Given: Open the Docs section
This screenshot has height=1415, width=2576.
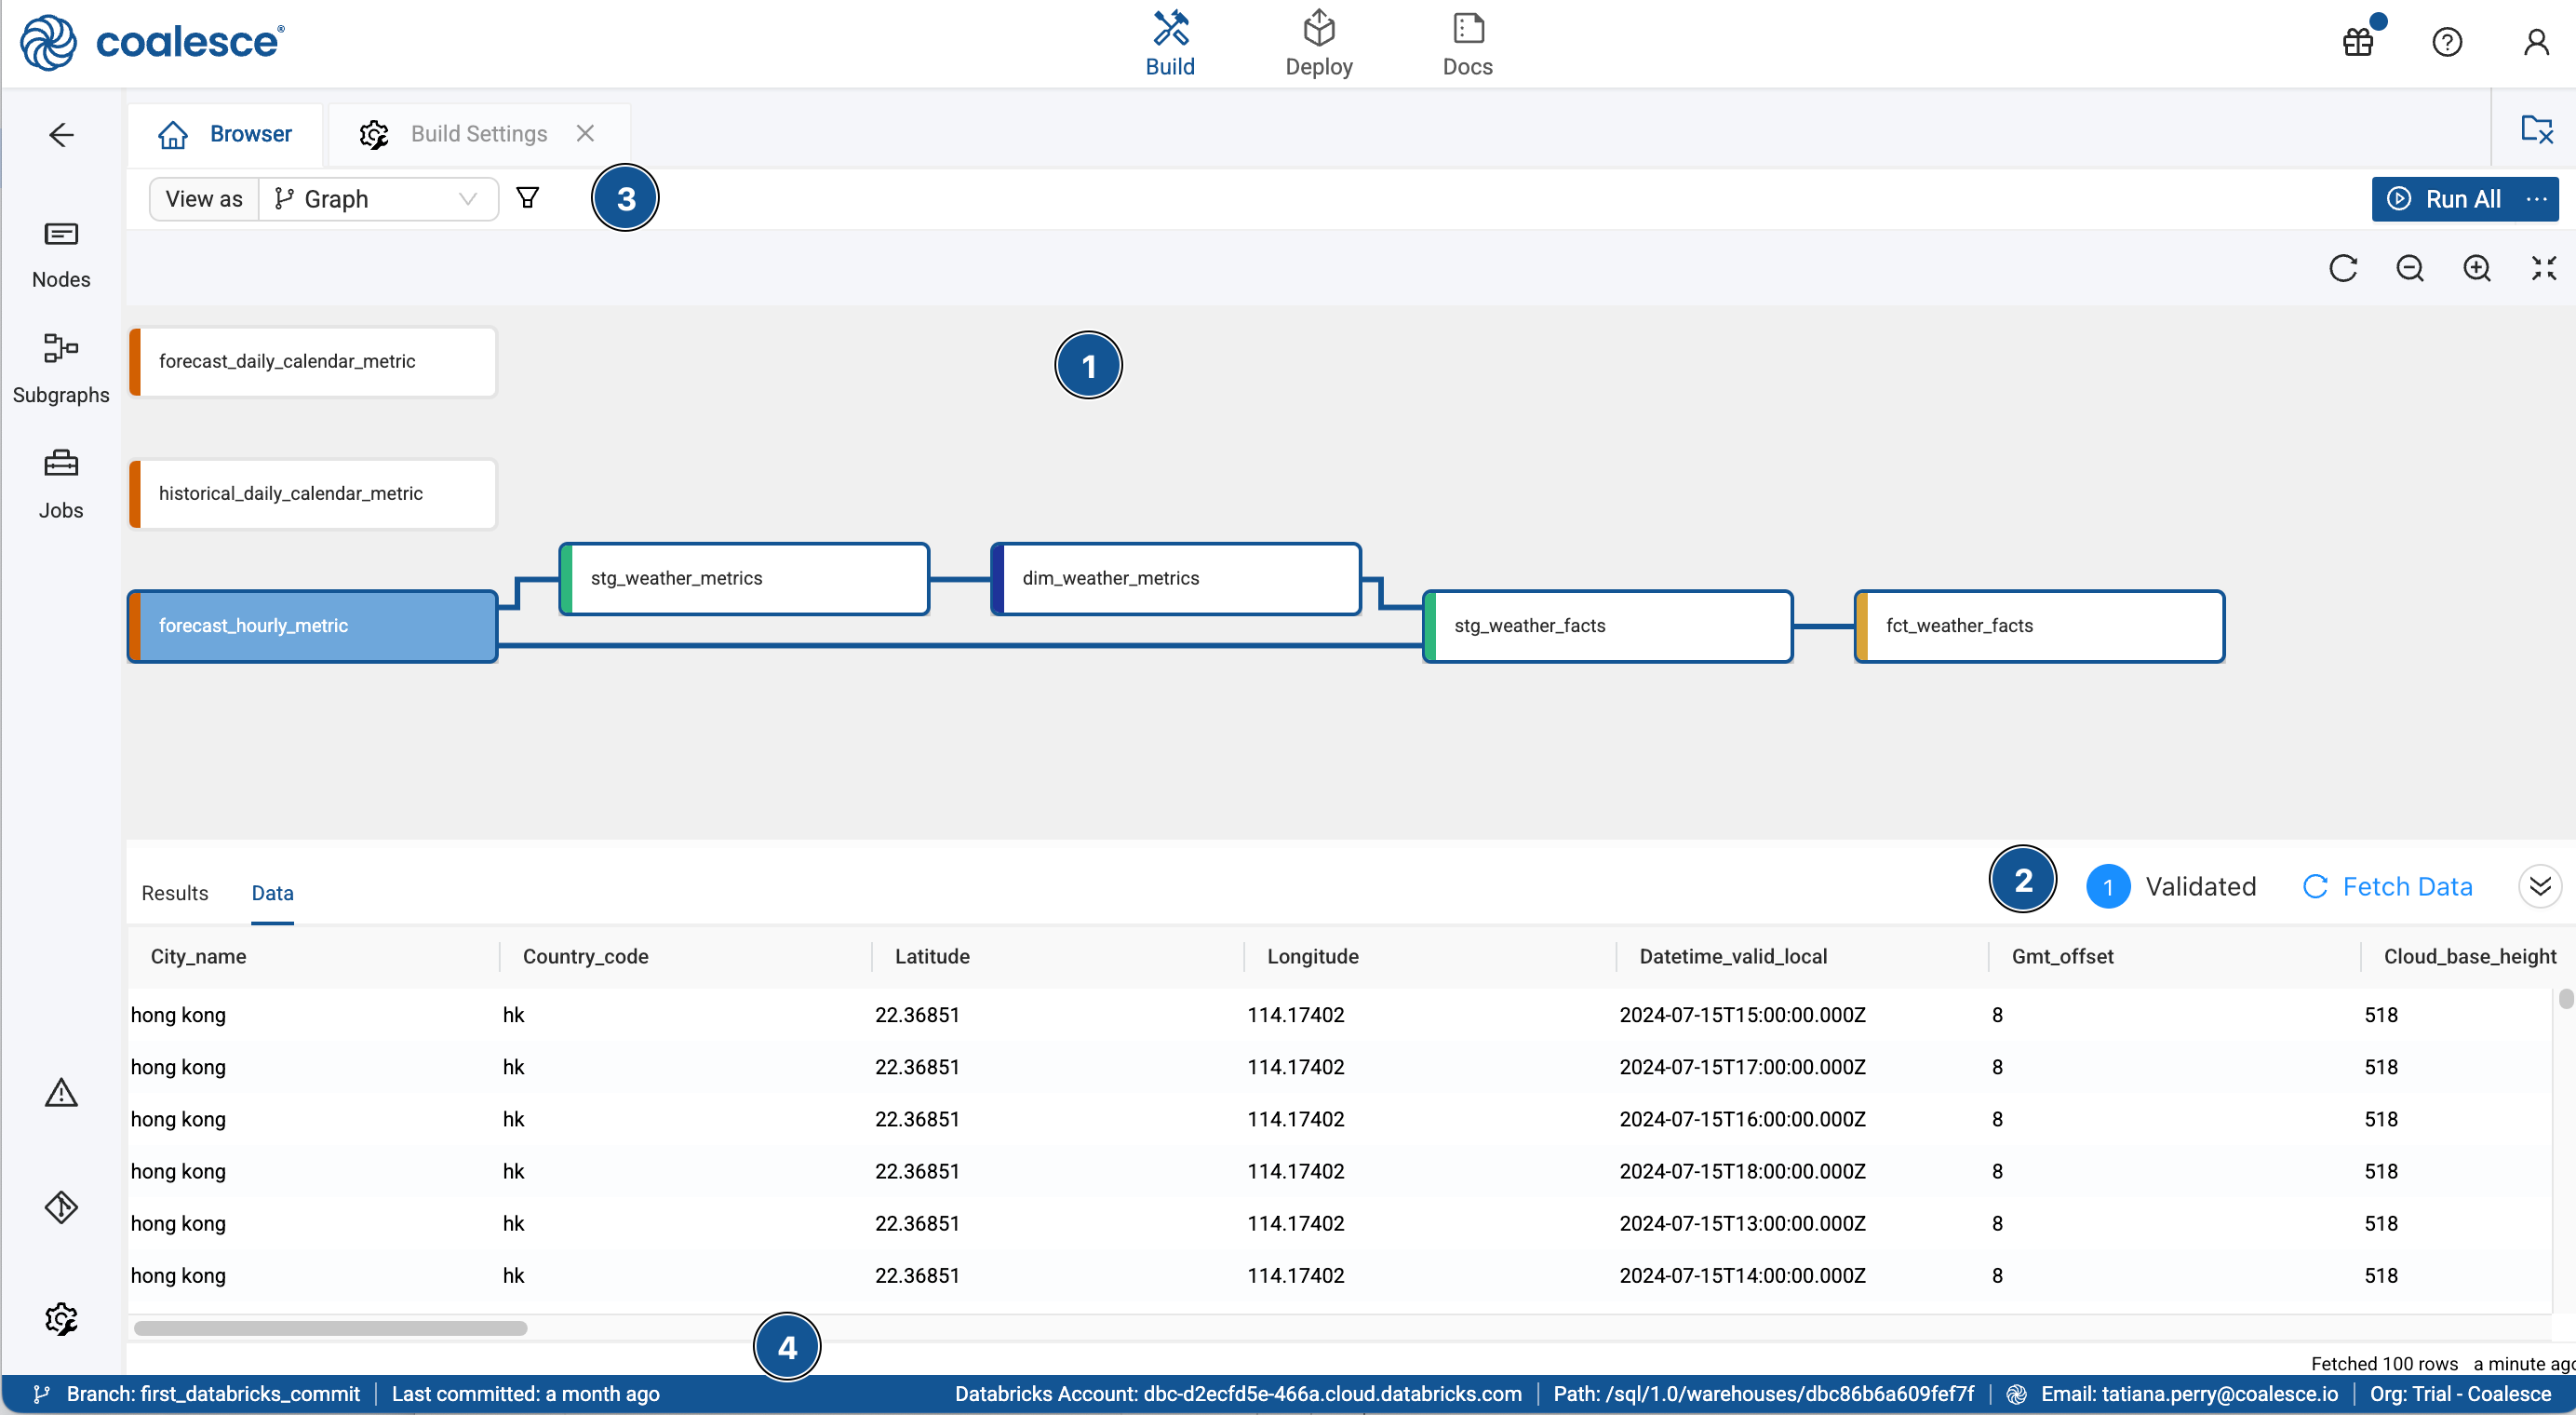Looking at the screenshot, I should [x=1467, y=45].
